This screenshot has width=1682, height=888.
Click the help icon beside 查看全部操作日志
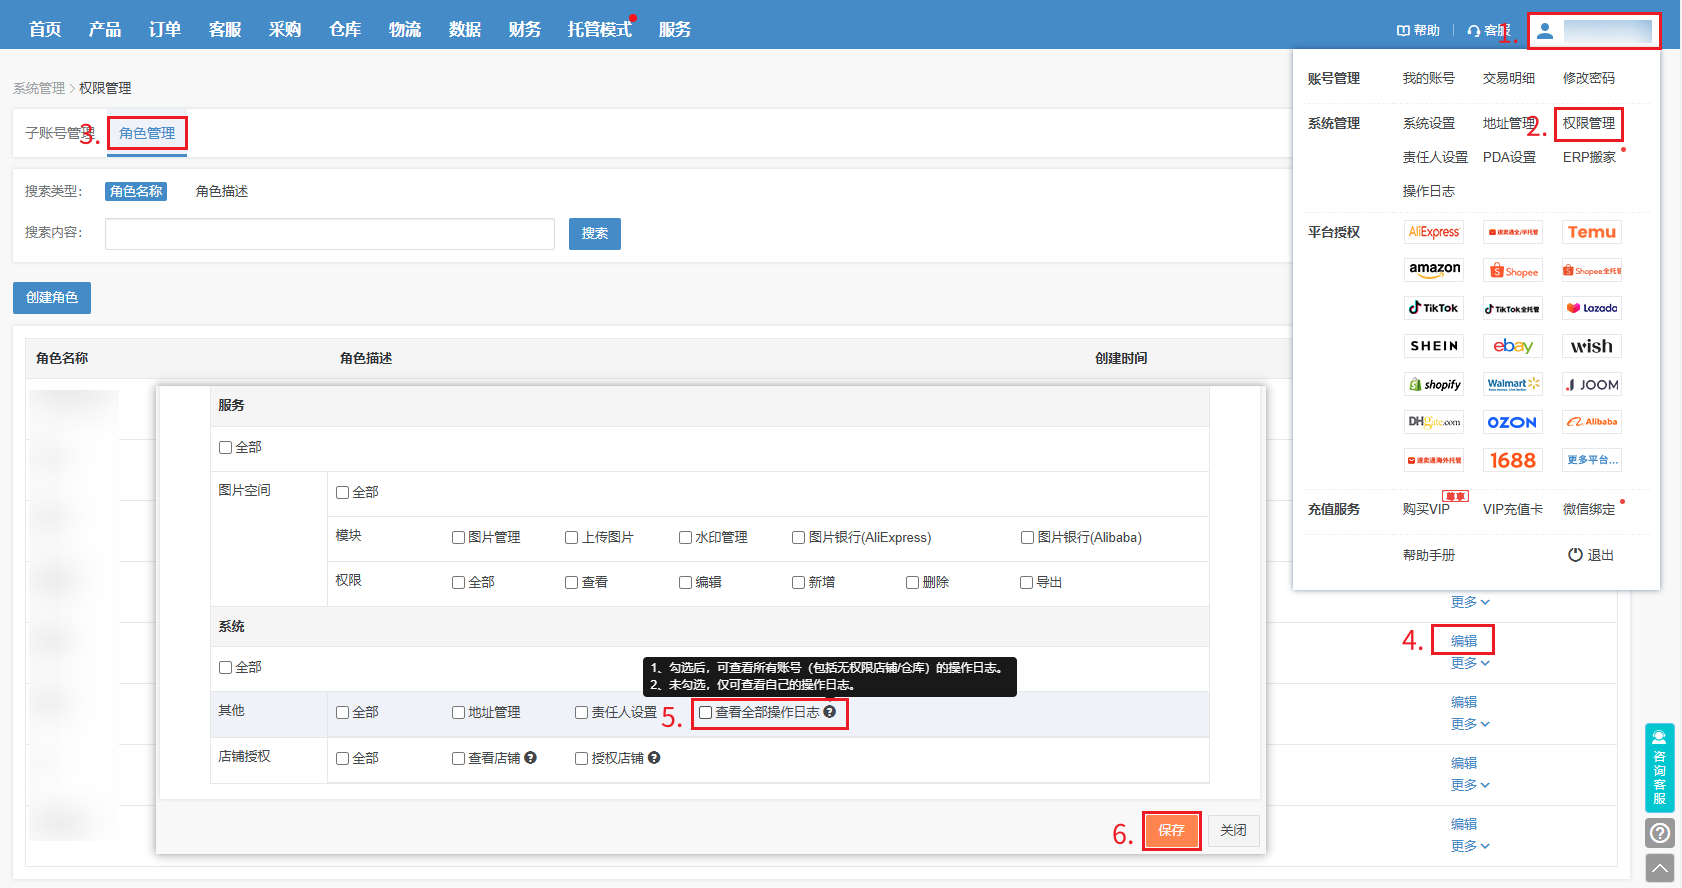pos(829,712)
